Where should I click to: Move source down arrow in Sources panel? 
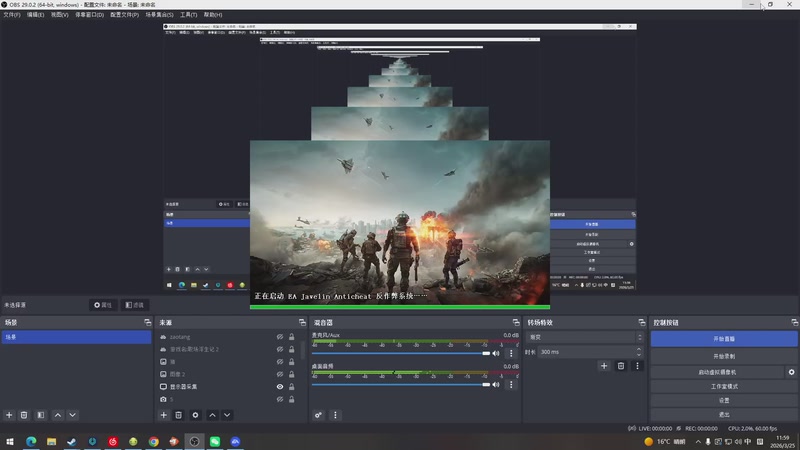coord(227,415)
